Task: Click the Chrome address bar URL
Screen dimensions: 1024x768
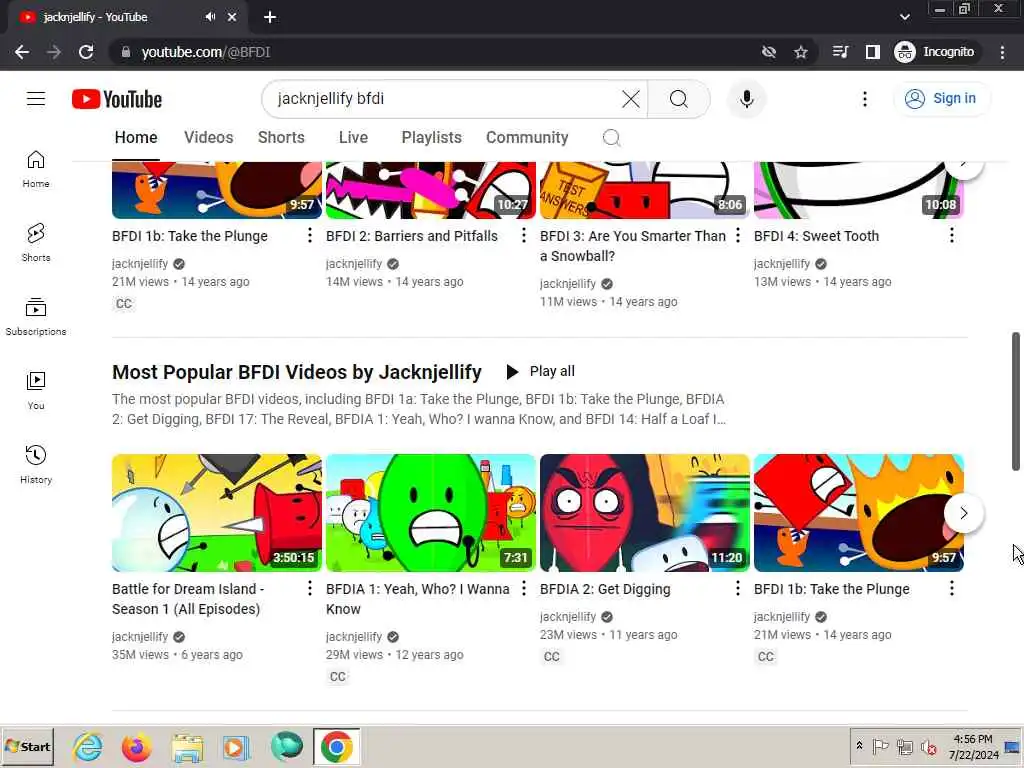Action: pos(205,52)
